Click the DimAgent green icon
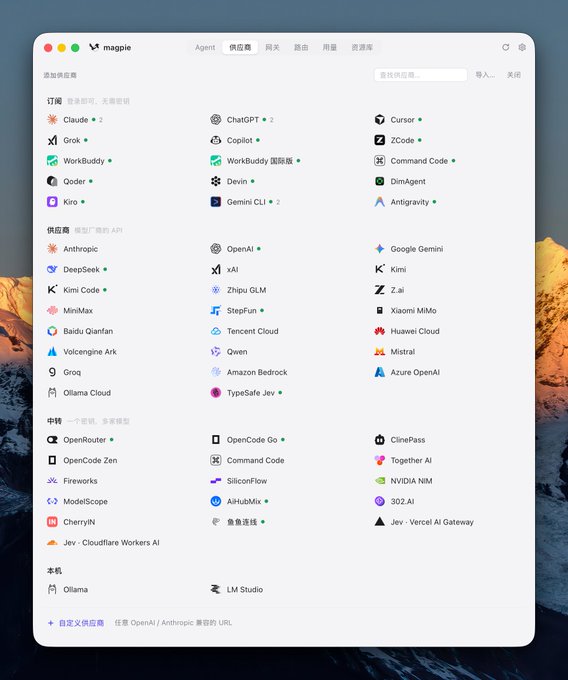The width and height of the screenshot is (568, 680). tap(379, 181)
